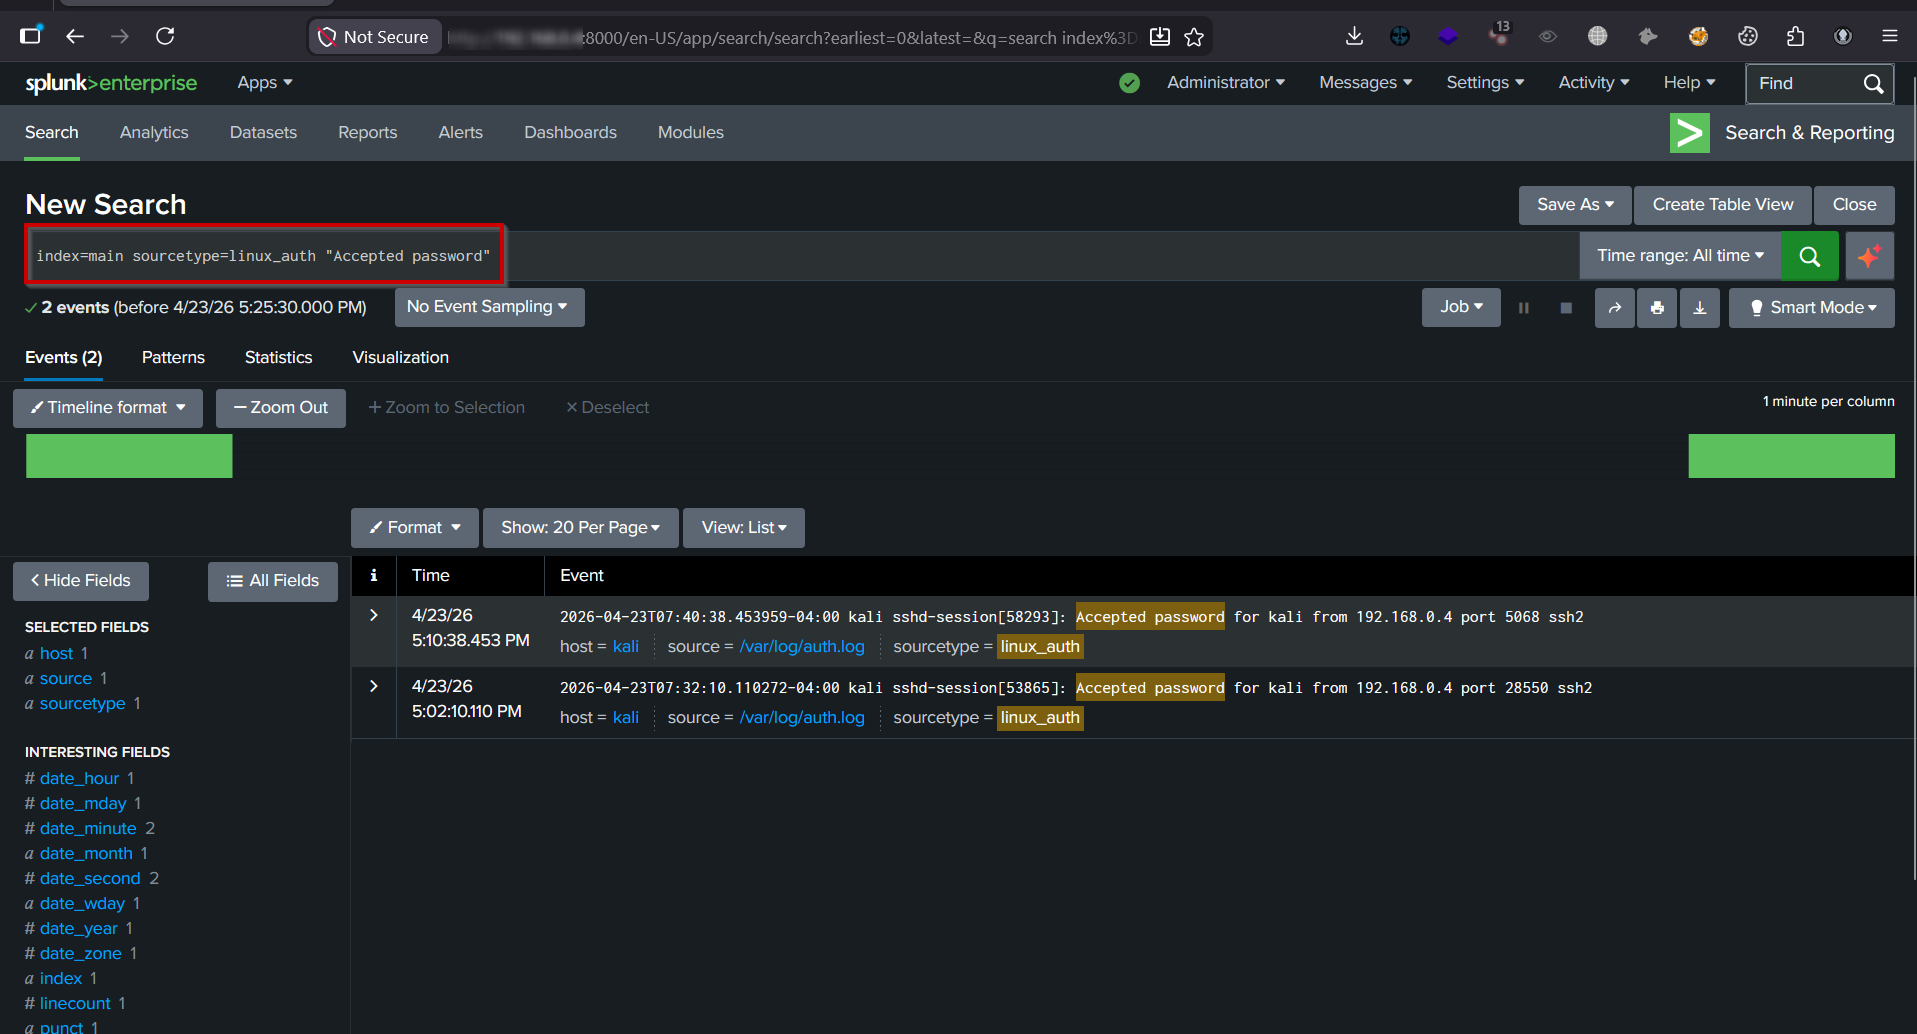Click the left green timeline bar
The height and width of the screenshot is (1034, 1917).
(129, 456)
